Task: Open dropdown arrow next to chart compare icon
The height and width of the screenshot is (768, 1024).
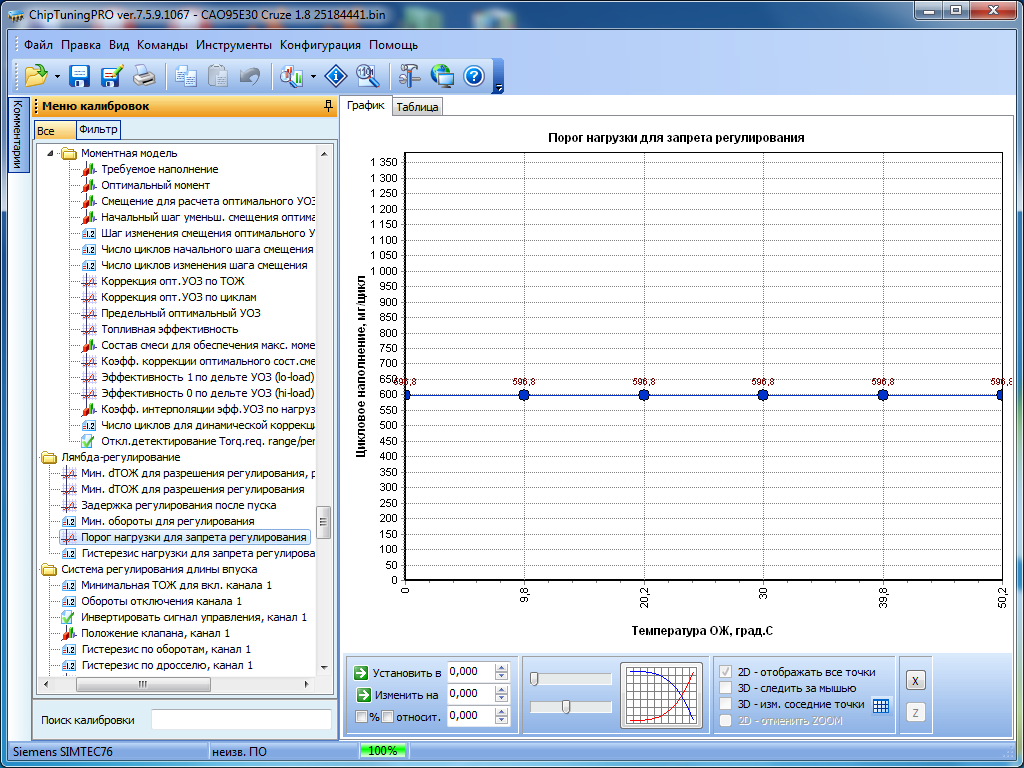Action: point(314,77)
